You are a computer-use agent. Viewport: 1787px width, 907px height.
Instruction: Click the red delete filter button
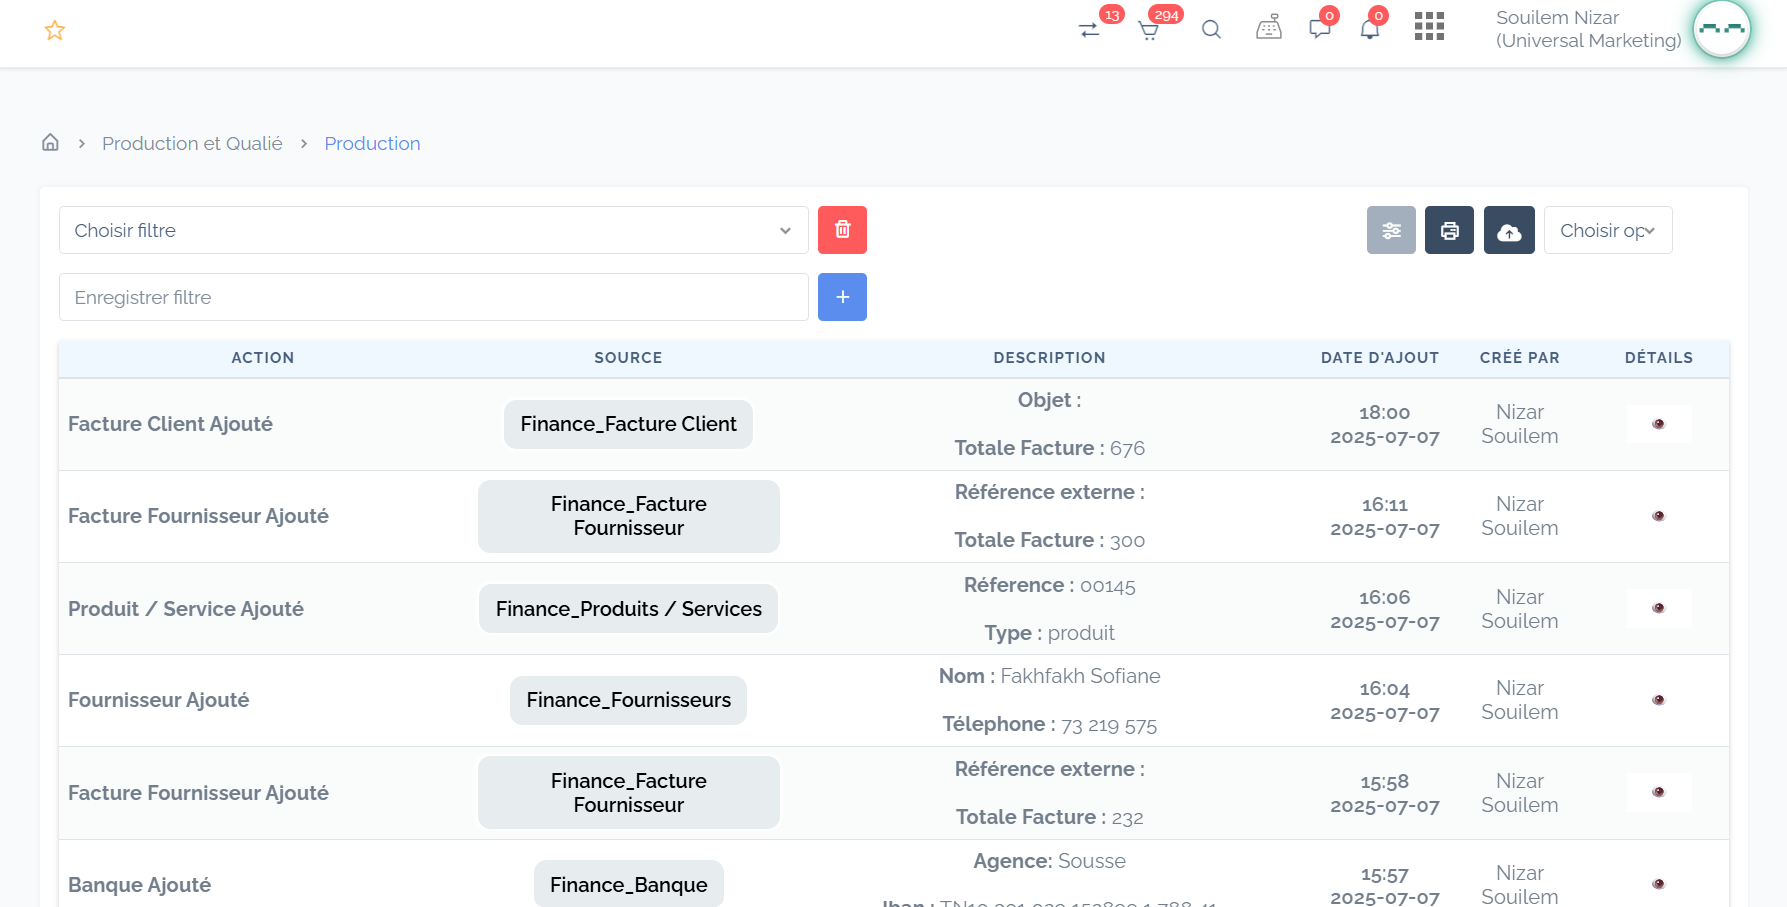click(842, 230)
